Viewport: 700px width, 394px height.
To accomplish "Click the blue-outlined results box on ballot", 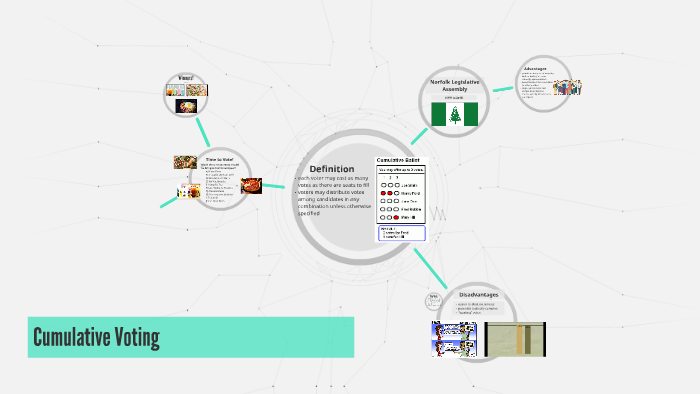I will tap(402, 233).
